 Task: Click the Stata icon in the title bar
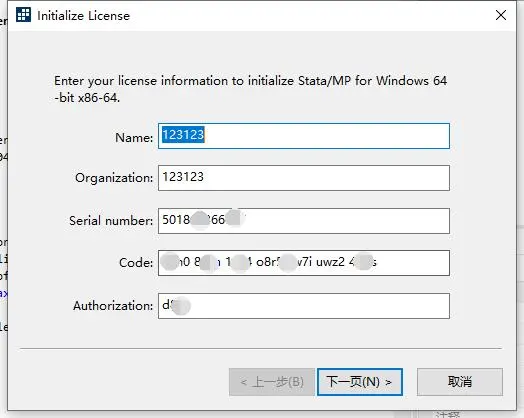click(23, 15)
